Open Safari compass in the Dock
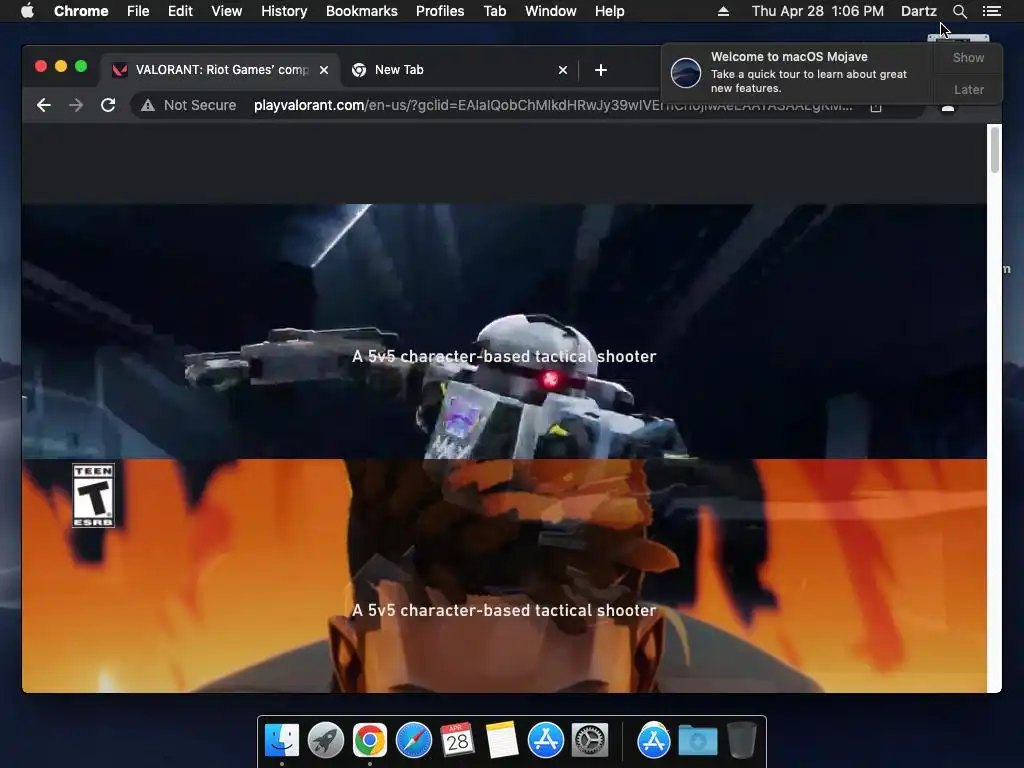Viewport: 1024px width, 768px height. click(x=414, y=740)
